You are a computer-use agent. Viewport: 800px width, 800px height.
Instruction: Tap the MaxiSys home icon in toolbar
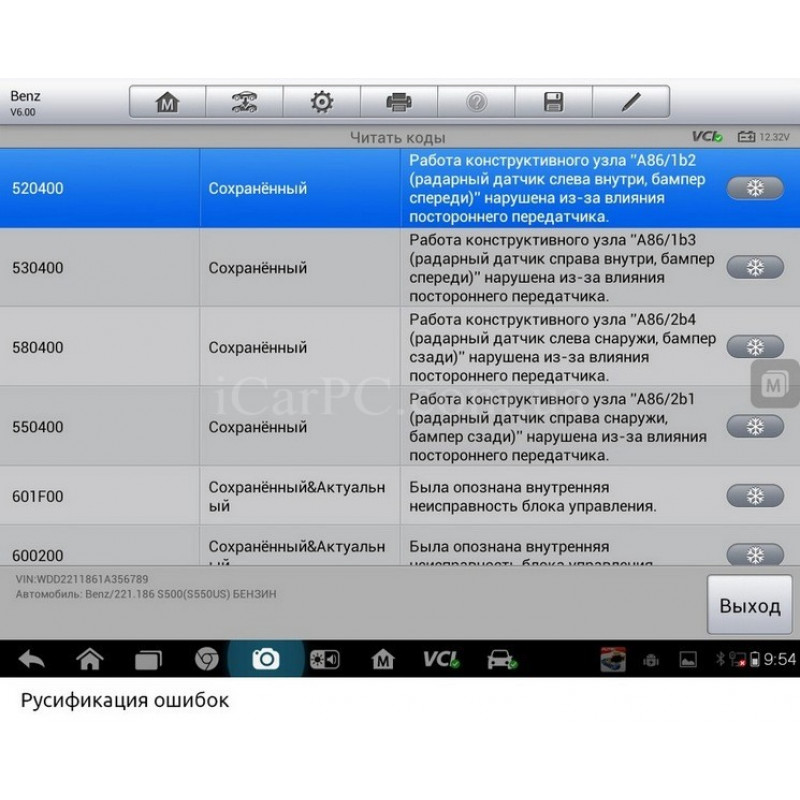click(167, 102)
